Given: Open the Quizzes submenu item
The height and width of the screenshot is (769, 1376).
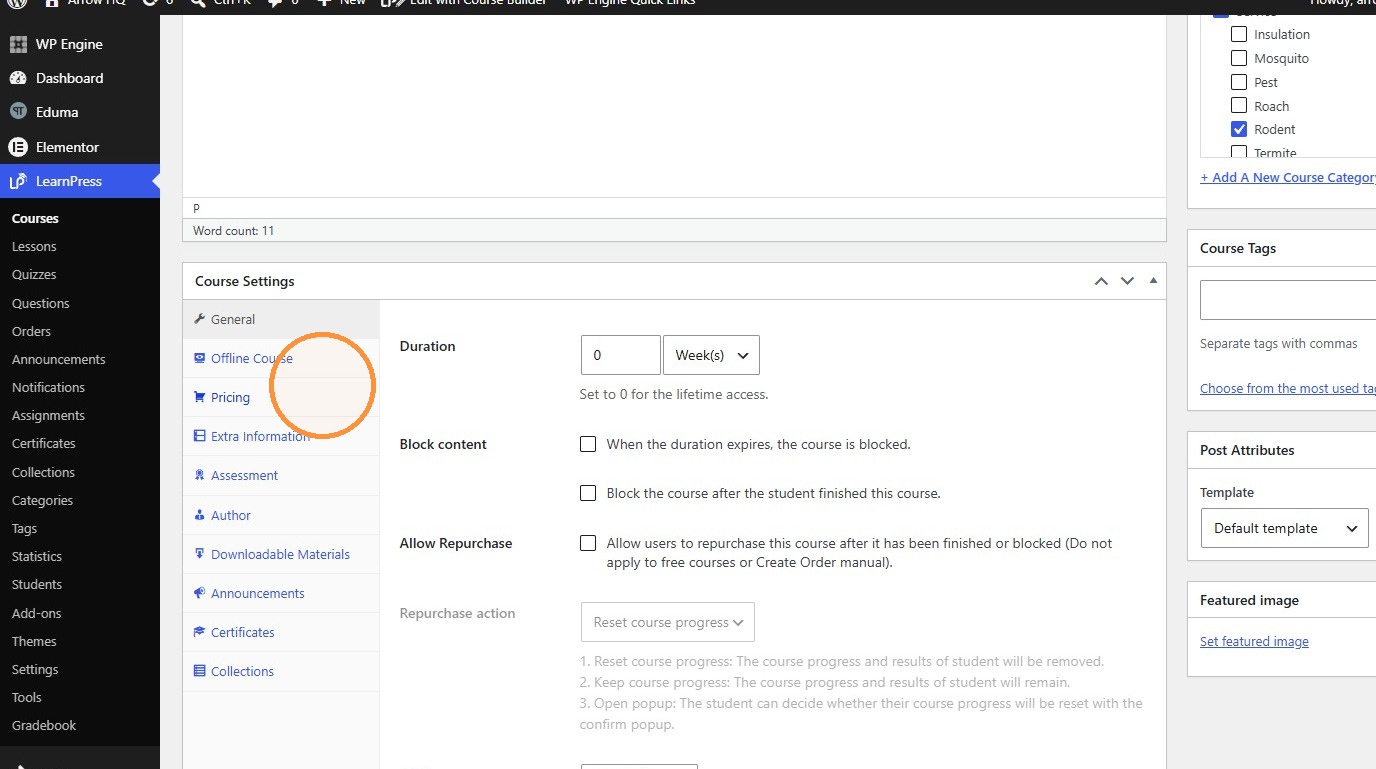Looking at the screenshot, I should (34, 274).
